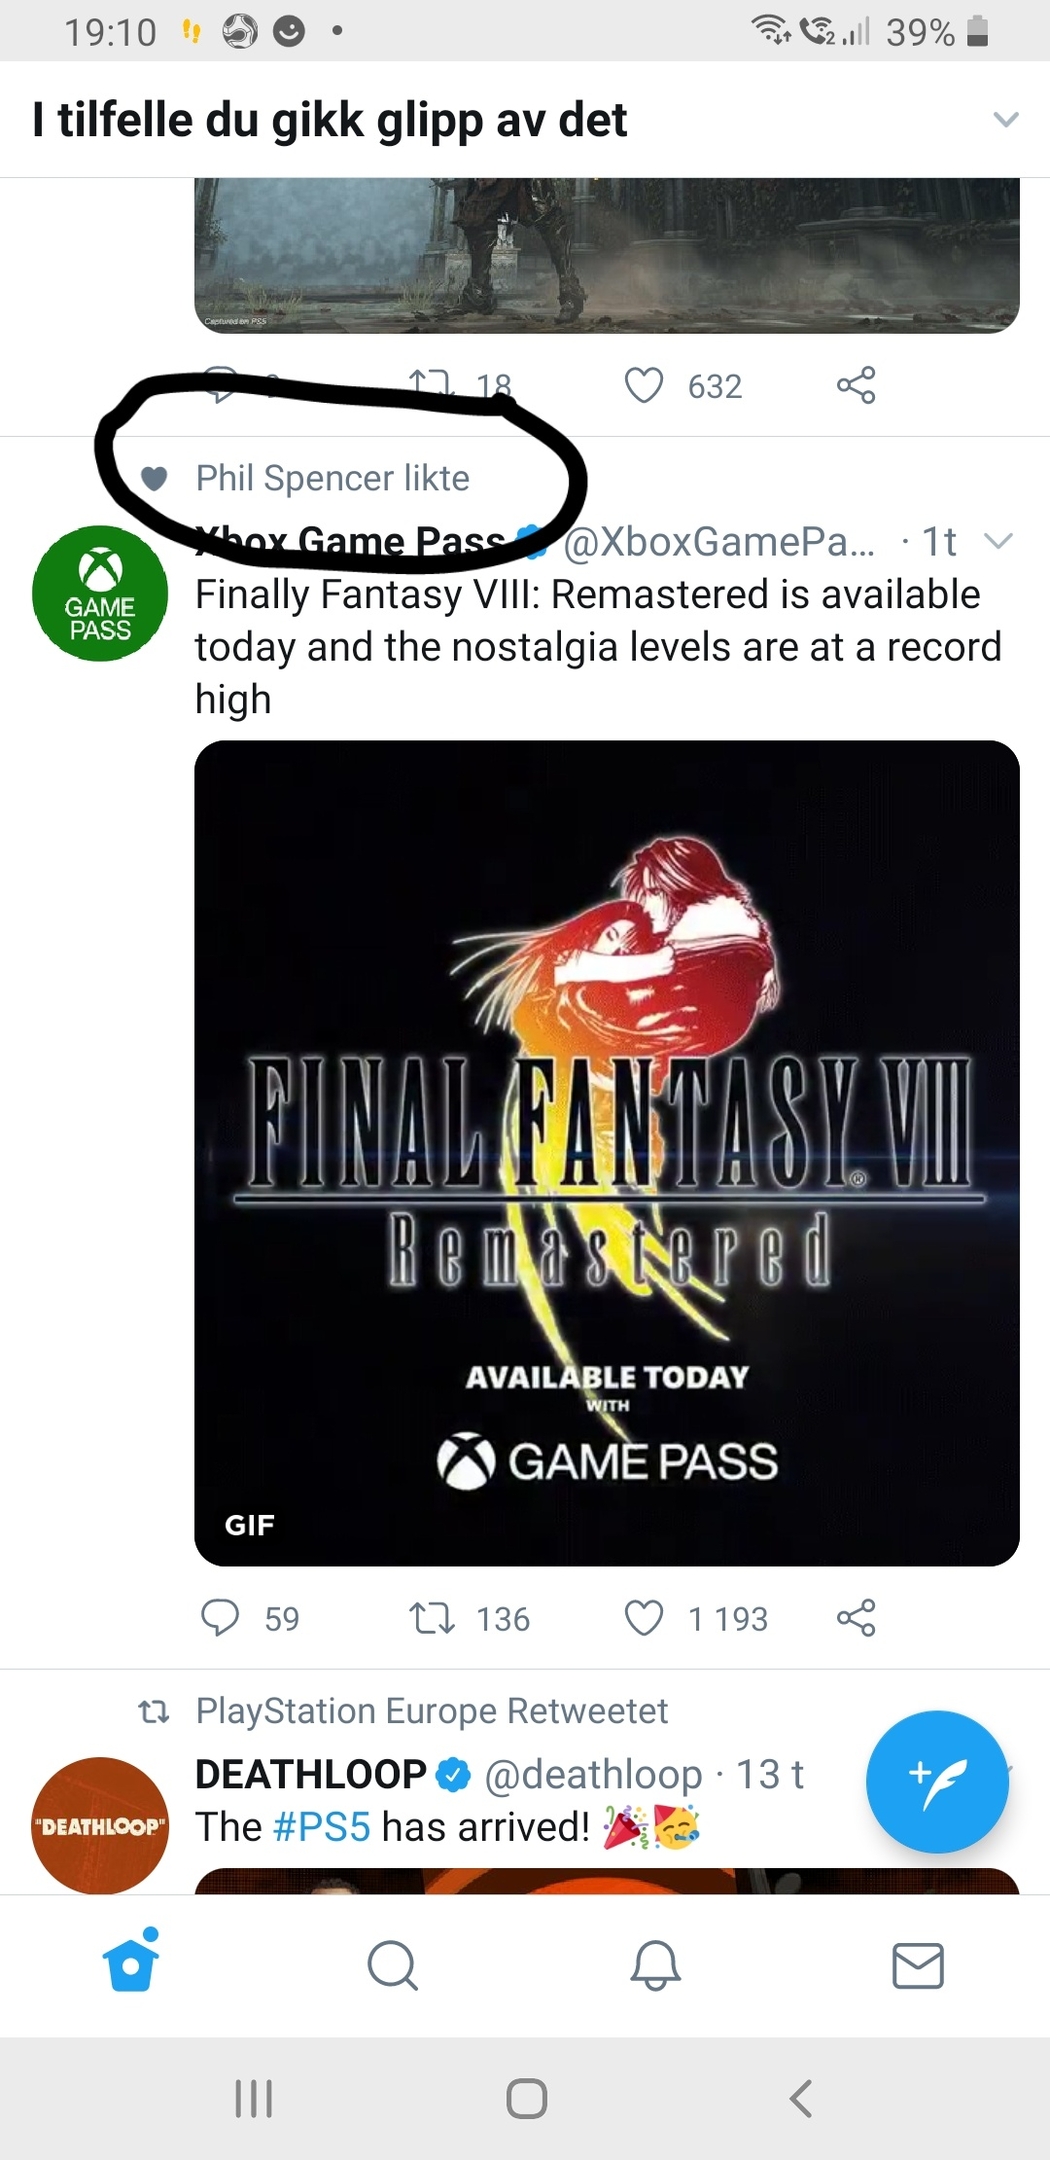Open the @deathloop handle
This screenshot has width=1050, height=2160.
594,1775
